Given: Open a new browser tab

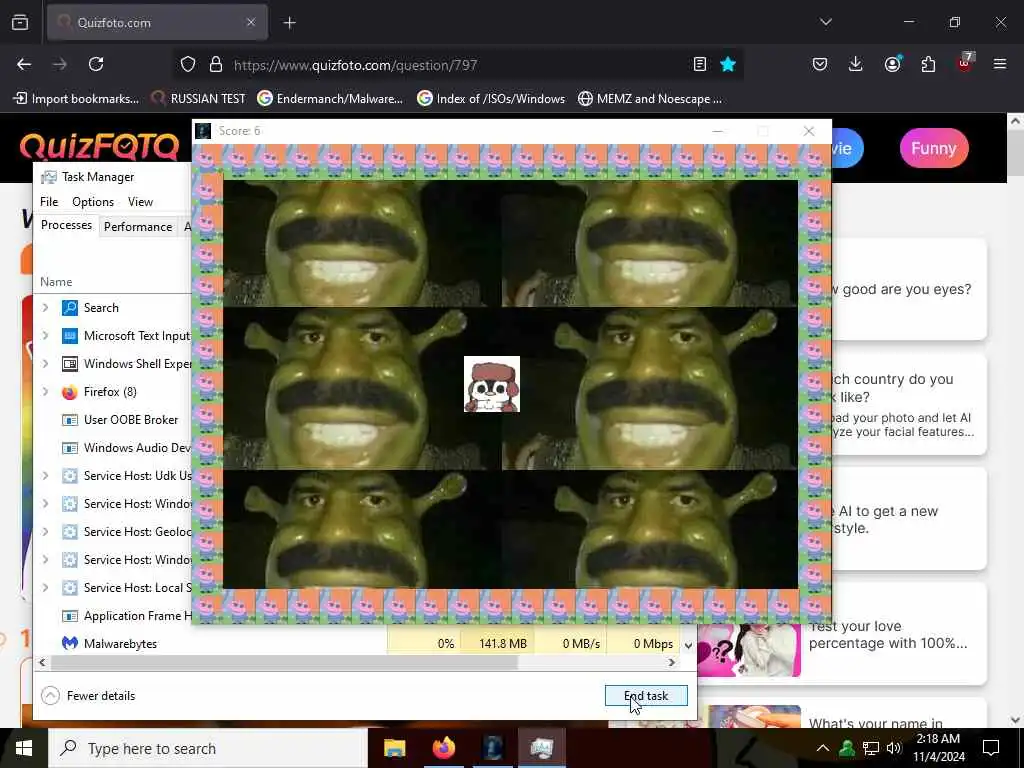Looking at the screenshot, I should (289, 23).
